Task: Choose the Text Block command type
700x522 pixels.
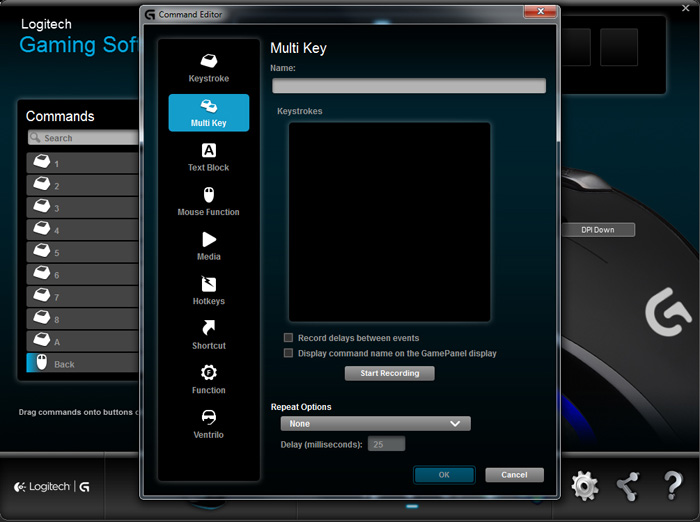Action: click(208, 157)
